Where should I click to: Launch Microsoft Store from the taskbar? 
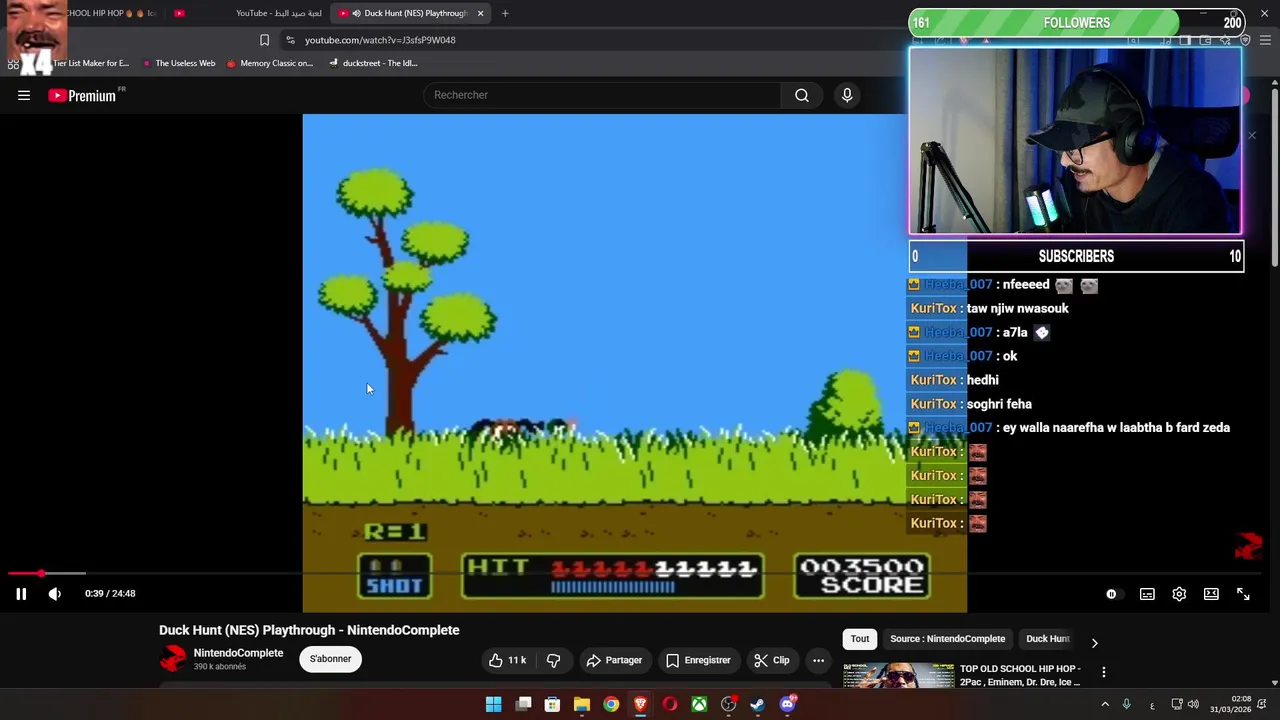pyautogui.click(x=552, y=705)
